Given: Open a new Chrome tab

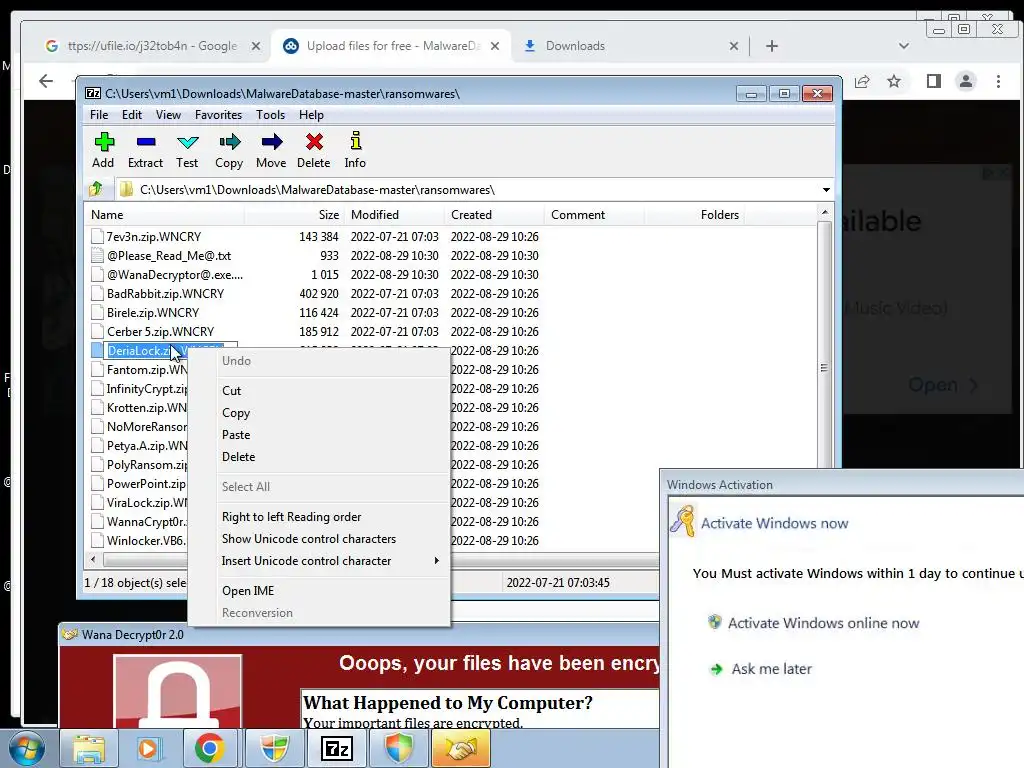Looking at the screenshot, I should [x=772, y=46].
